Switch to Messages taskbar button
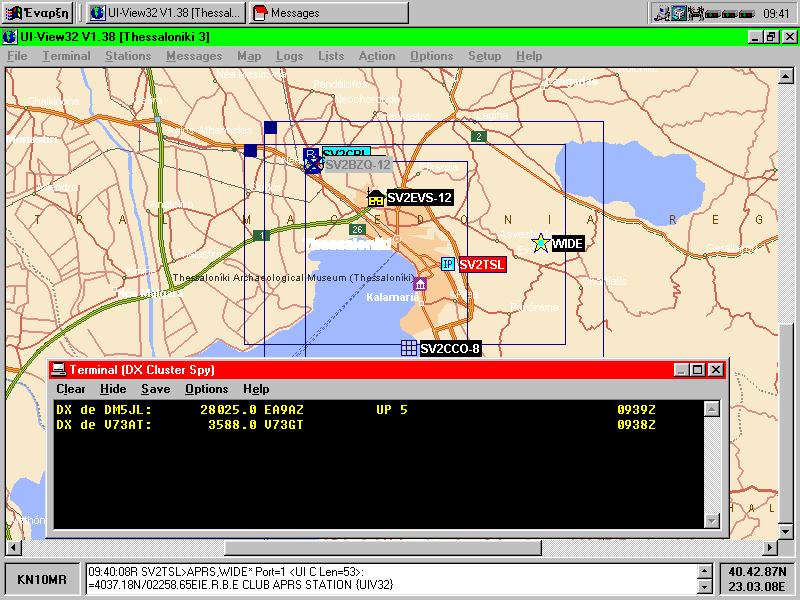 [x=329, y=13]
